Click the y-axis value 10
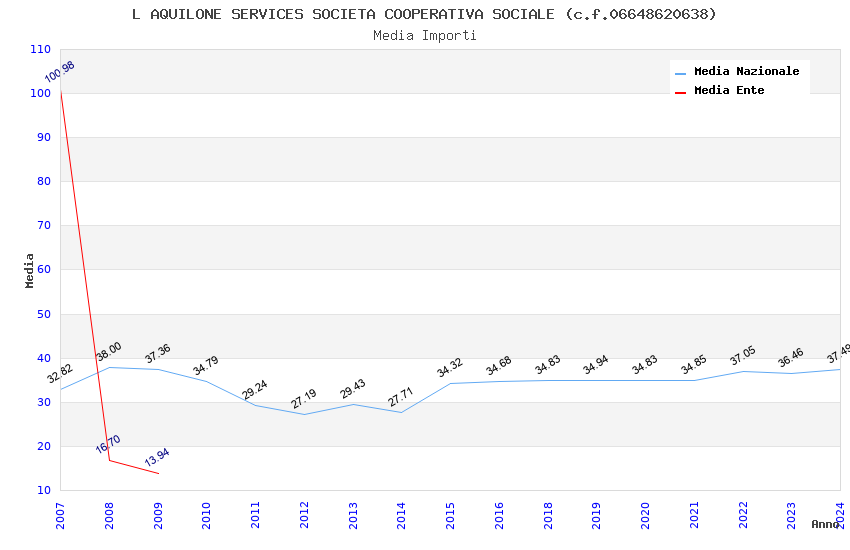The image size is (850, 550). point(44,490)
